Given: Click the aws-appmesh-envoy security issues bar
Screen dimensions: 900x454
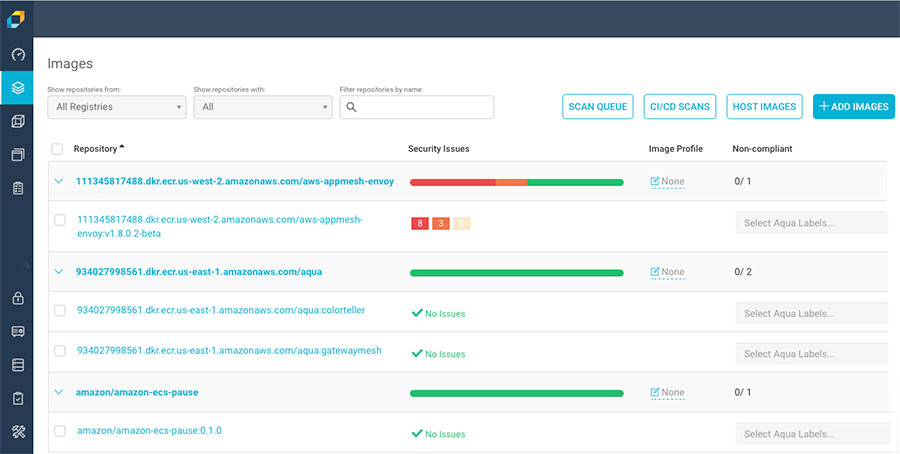Looking at the screenshot, I should (x=517, y=183).
